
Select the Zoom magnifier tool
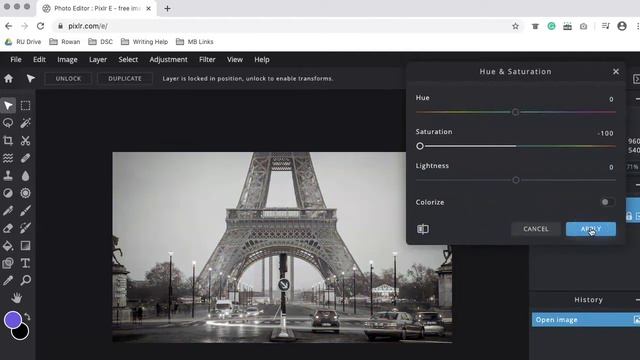pyautogui.click(x=25, y=280)
